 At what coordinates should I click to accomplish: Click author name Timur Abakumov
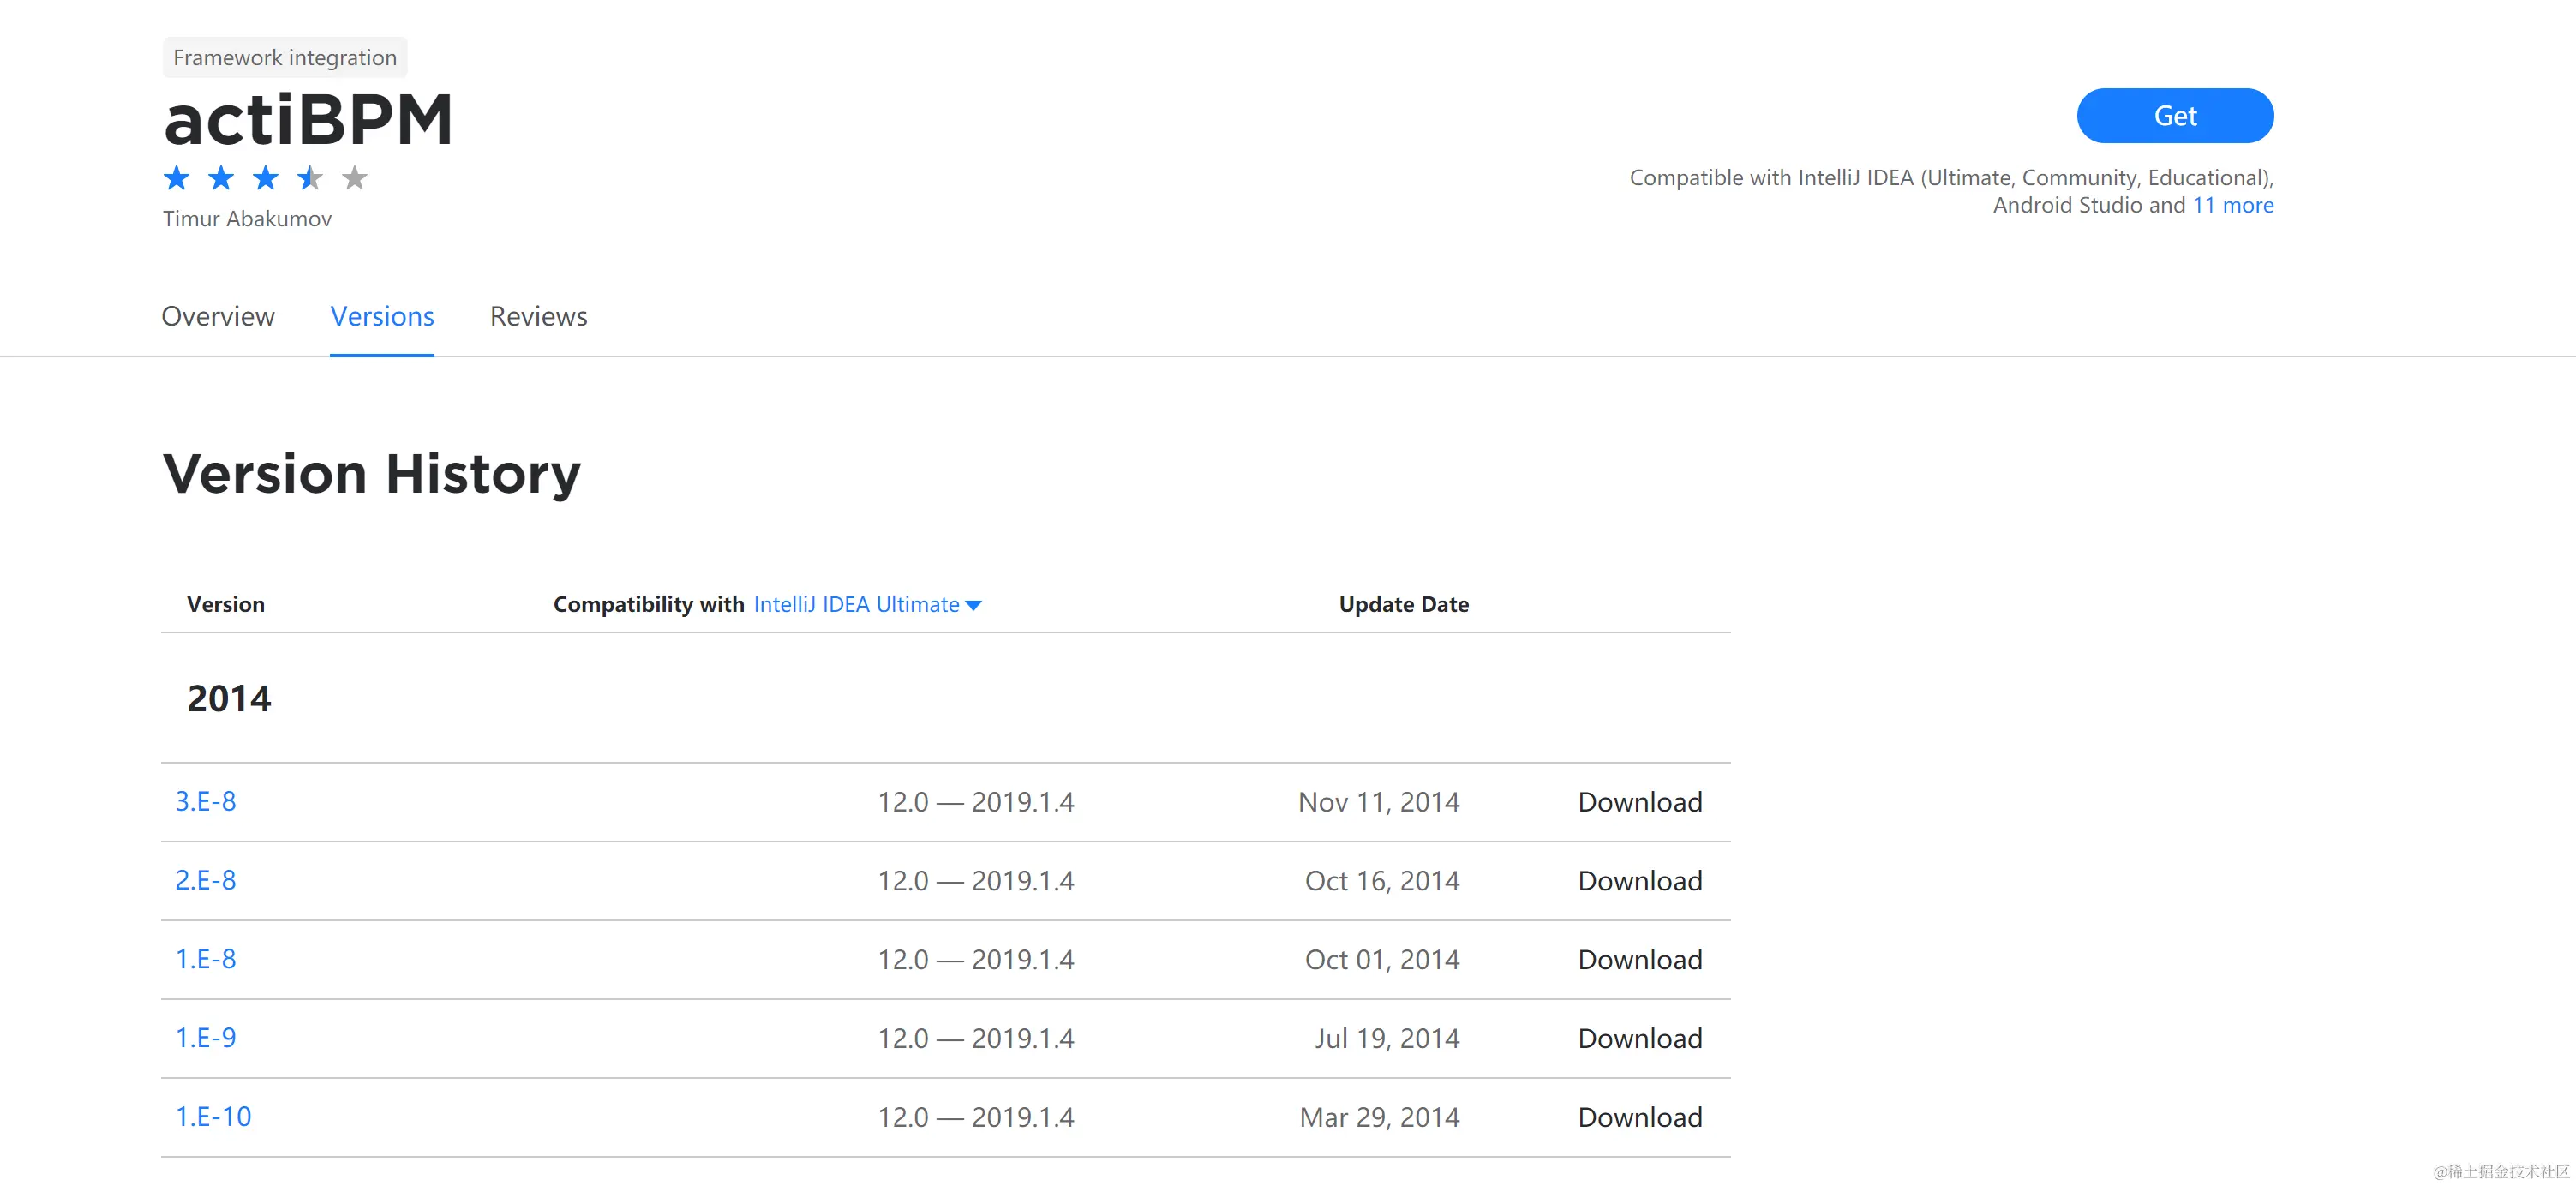[247, 218]
